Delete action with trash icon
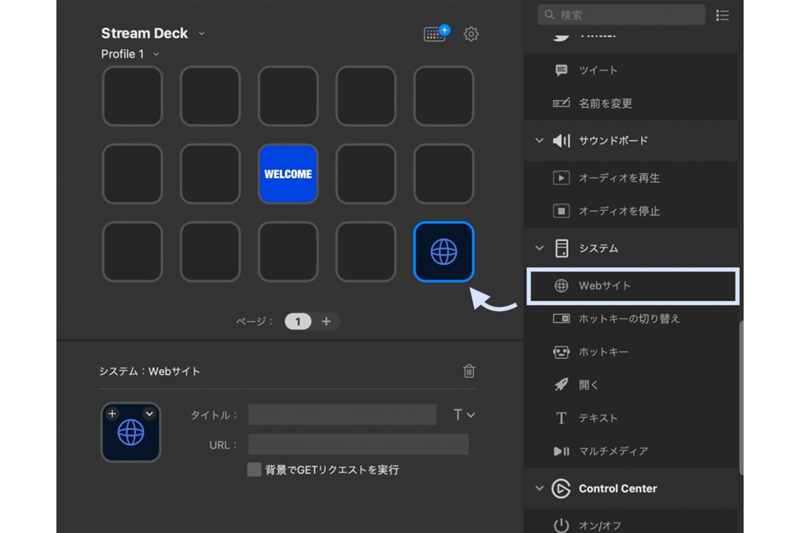 pos(469,371)
